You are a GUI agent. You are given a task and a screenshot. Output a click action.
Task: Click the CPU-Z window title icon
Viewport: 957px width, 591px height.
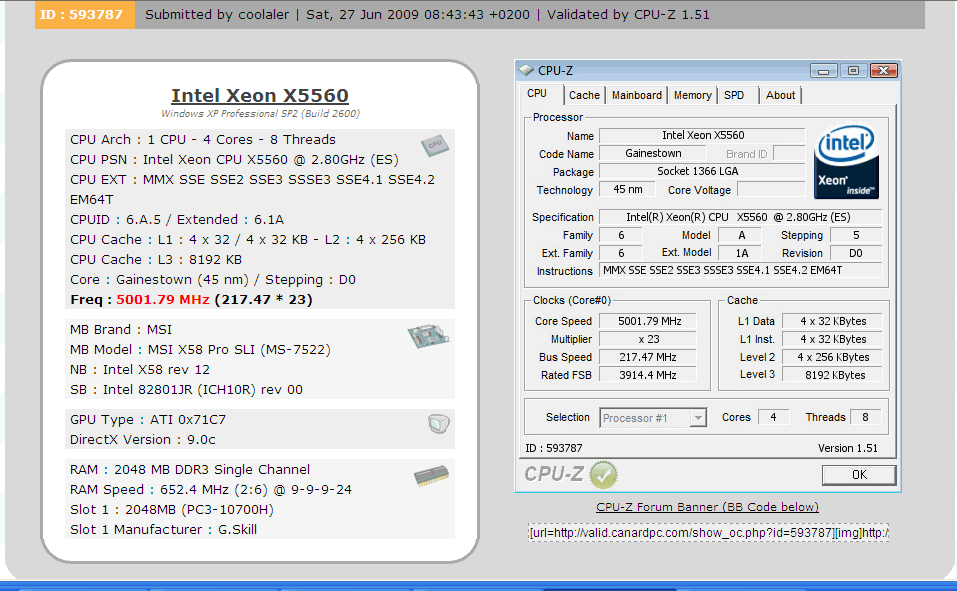(x=526, y=70)
